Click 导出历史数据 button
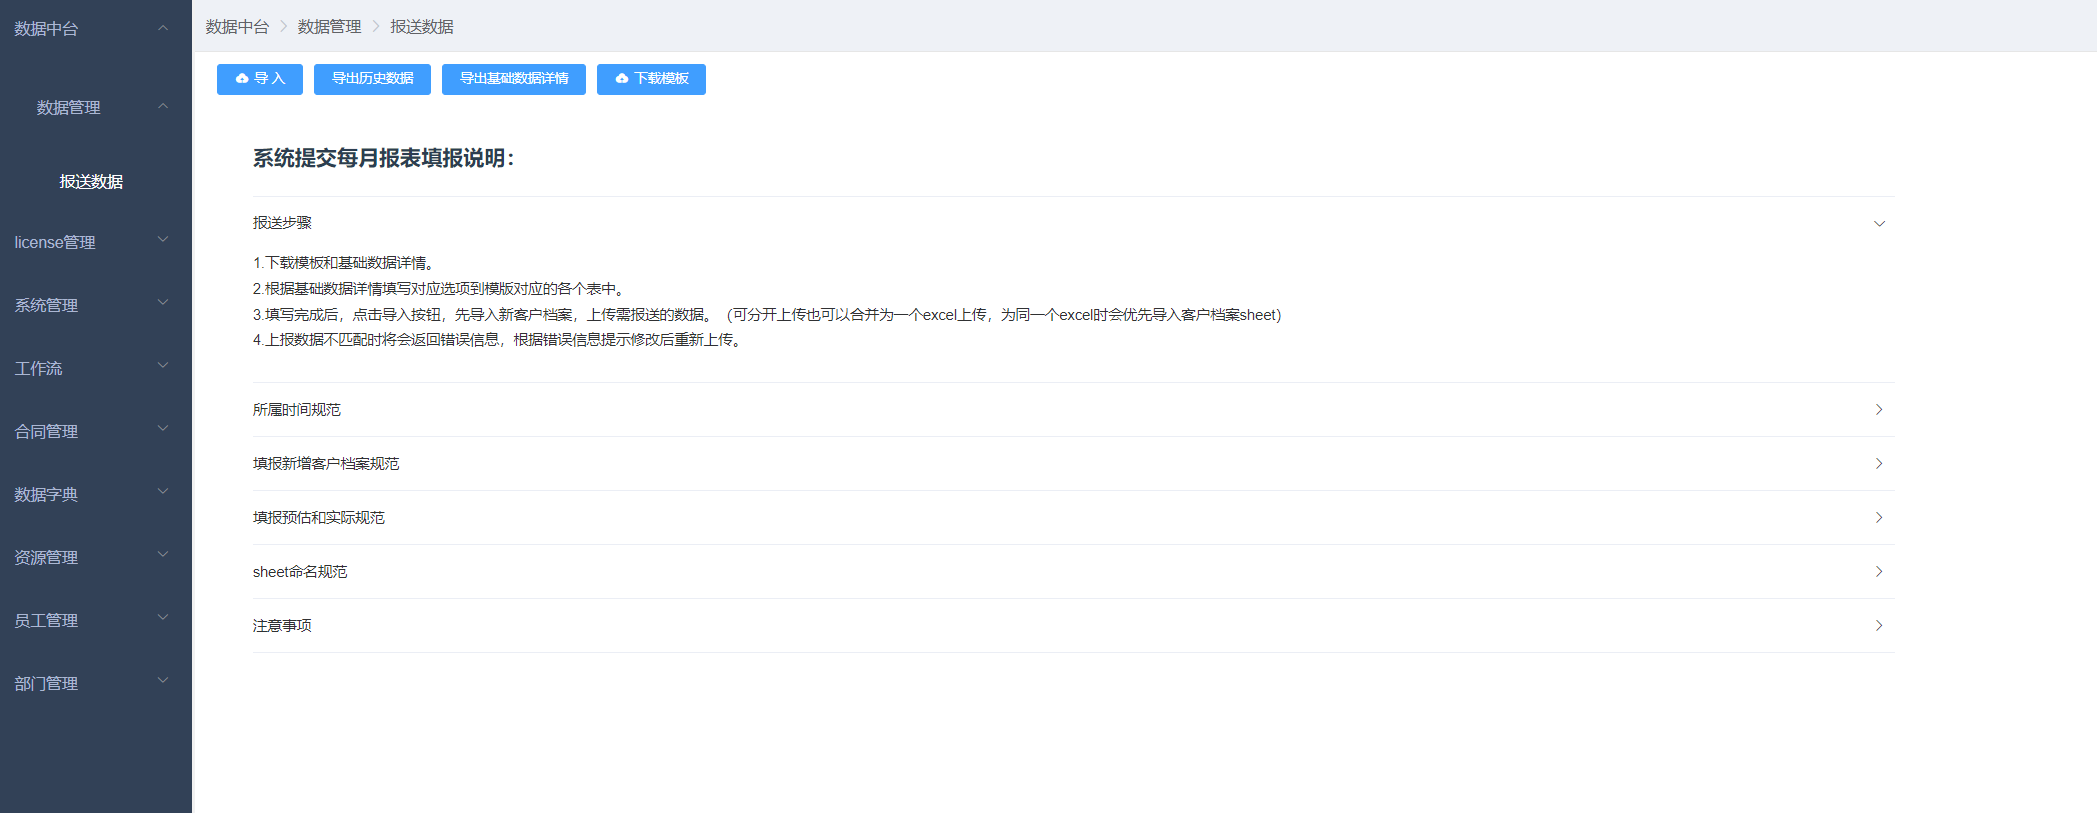This screenshot has width=2097, height=813. point(372,79)
